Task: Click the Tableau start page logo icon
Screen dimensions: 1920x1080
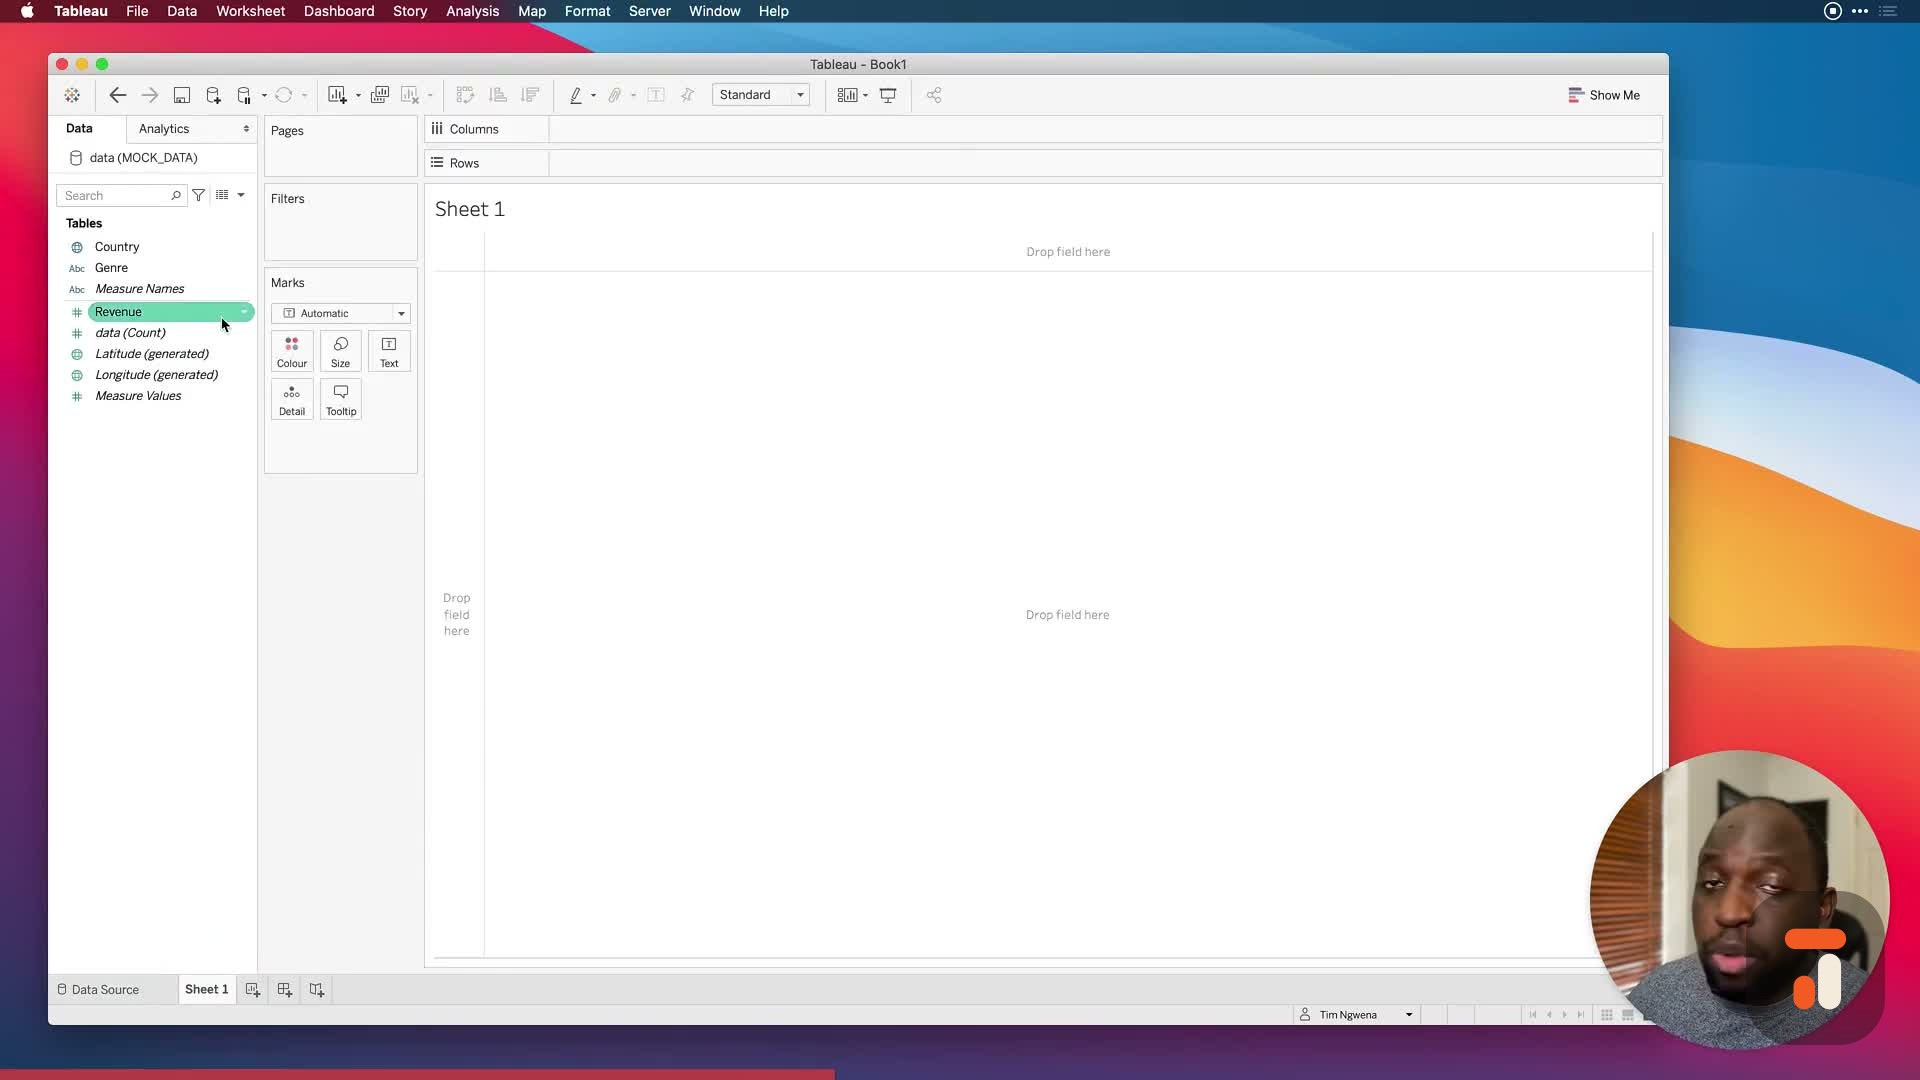Action: tap(72, 95)
